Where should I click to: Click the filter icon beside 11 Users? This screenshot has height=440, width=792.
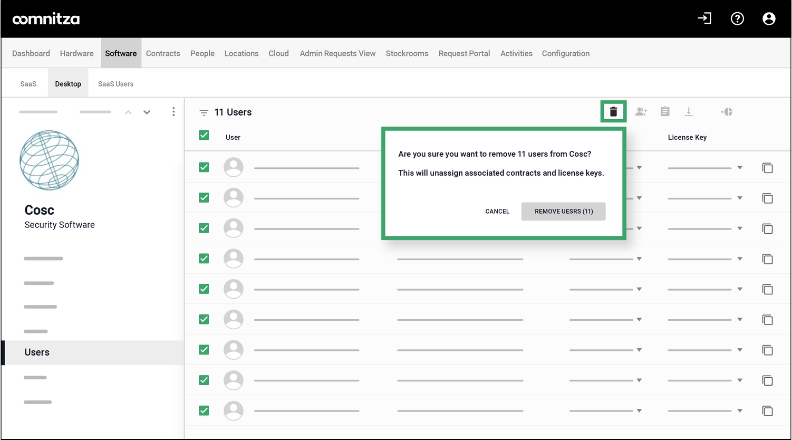[203, 113]
